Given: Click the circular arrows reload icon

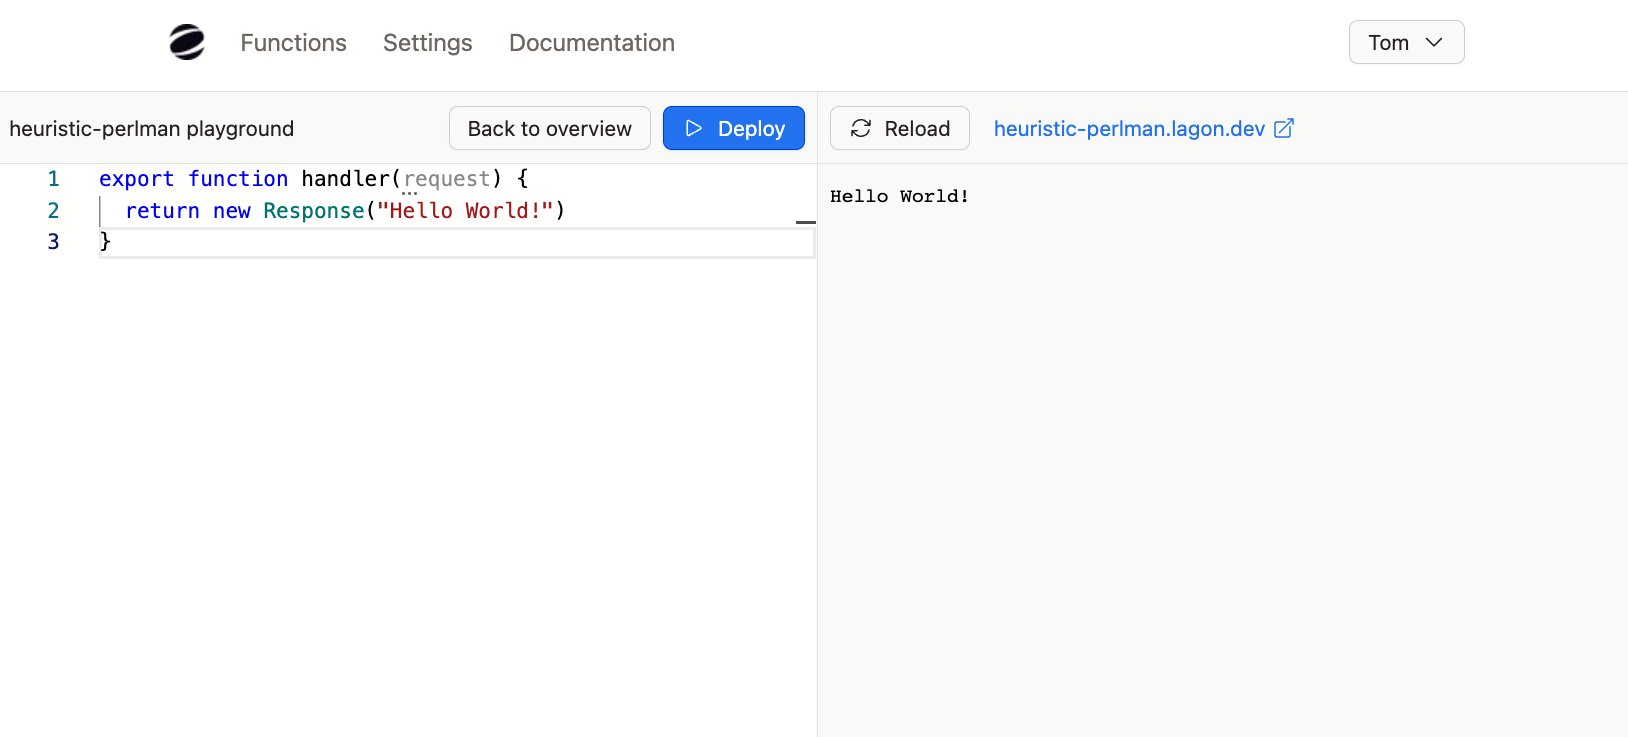Looking at the screenshot, I should point(861,128).
